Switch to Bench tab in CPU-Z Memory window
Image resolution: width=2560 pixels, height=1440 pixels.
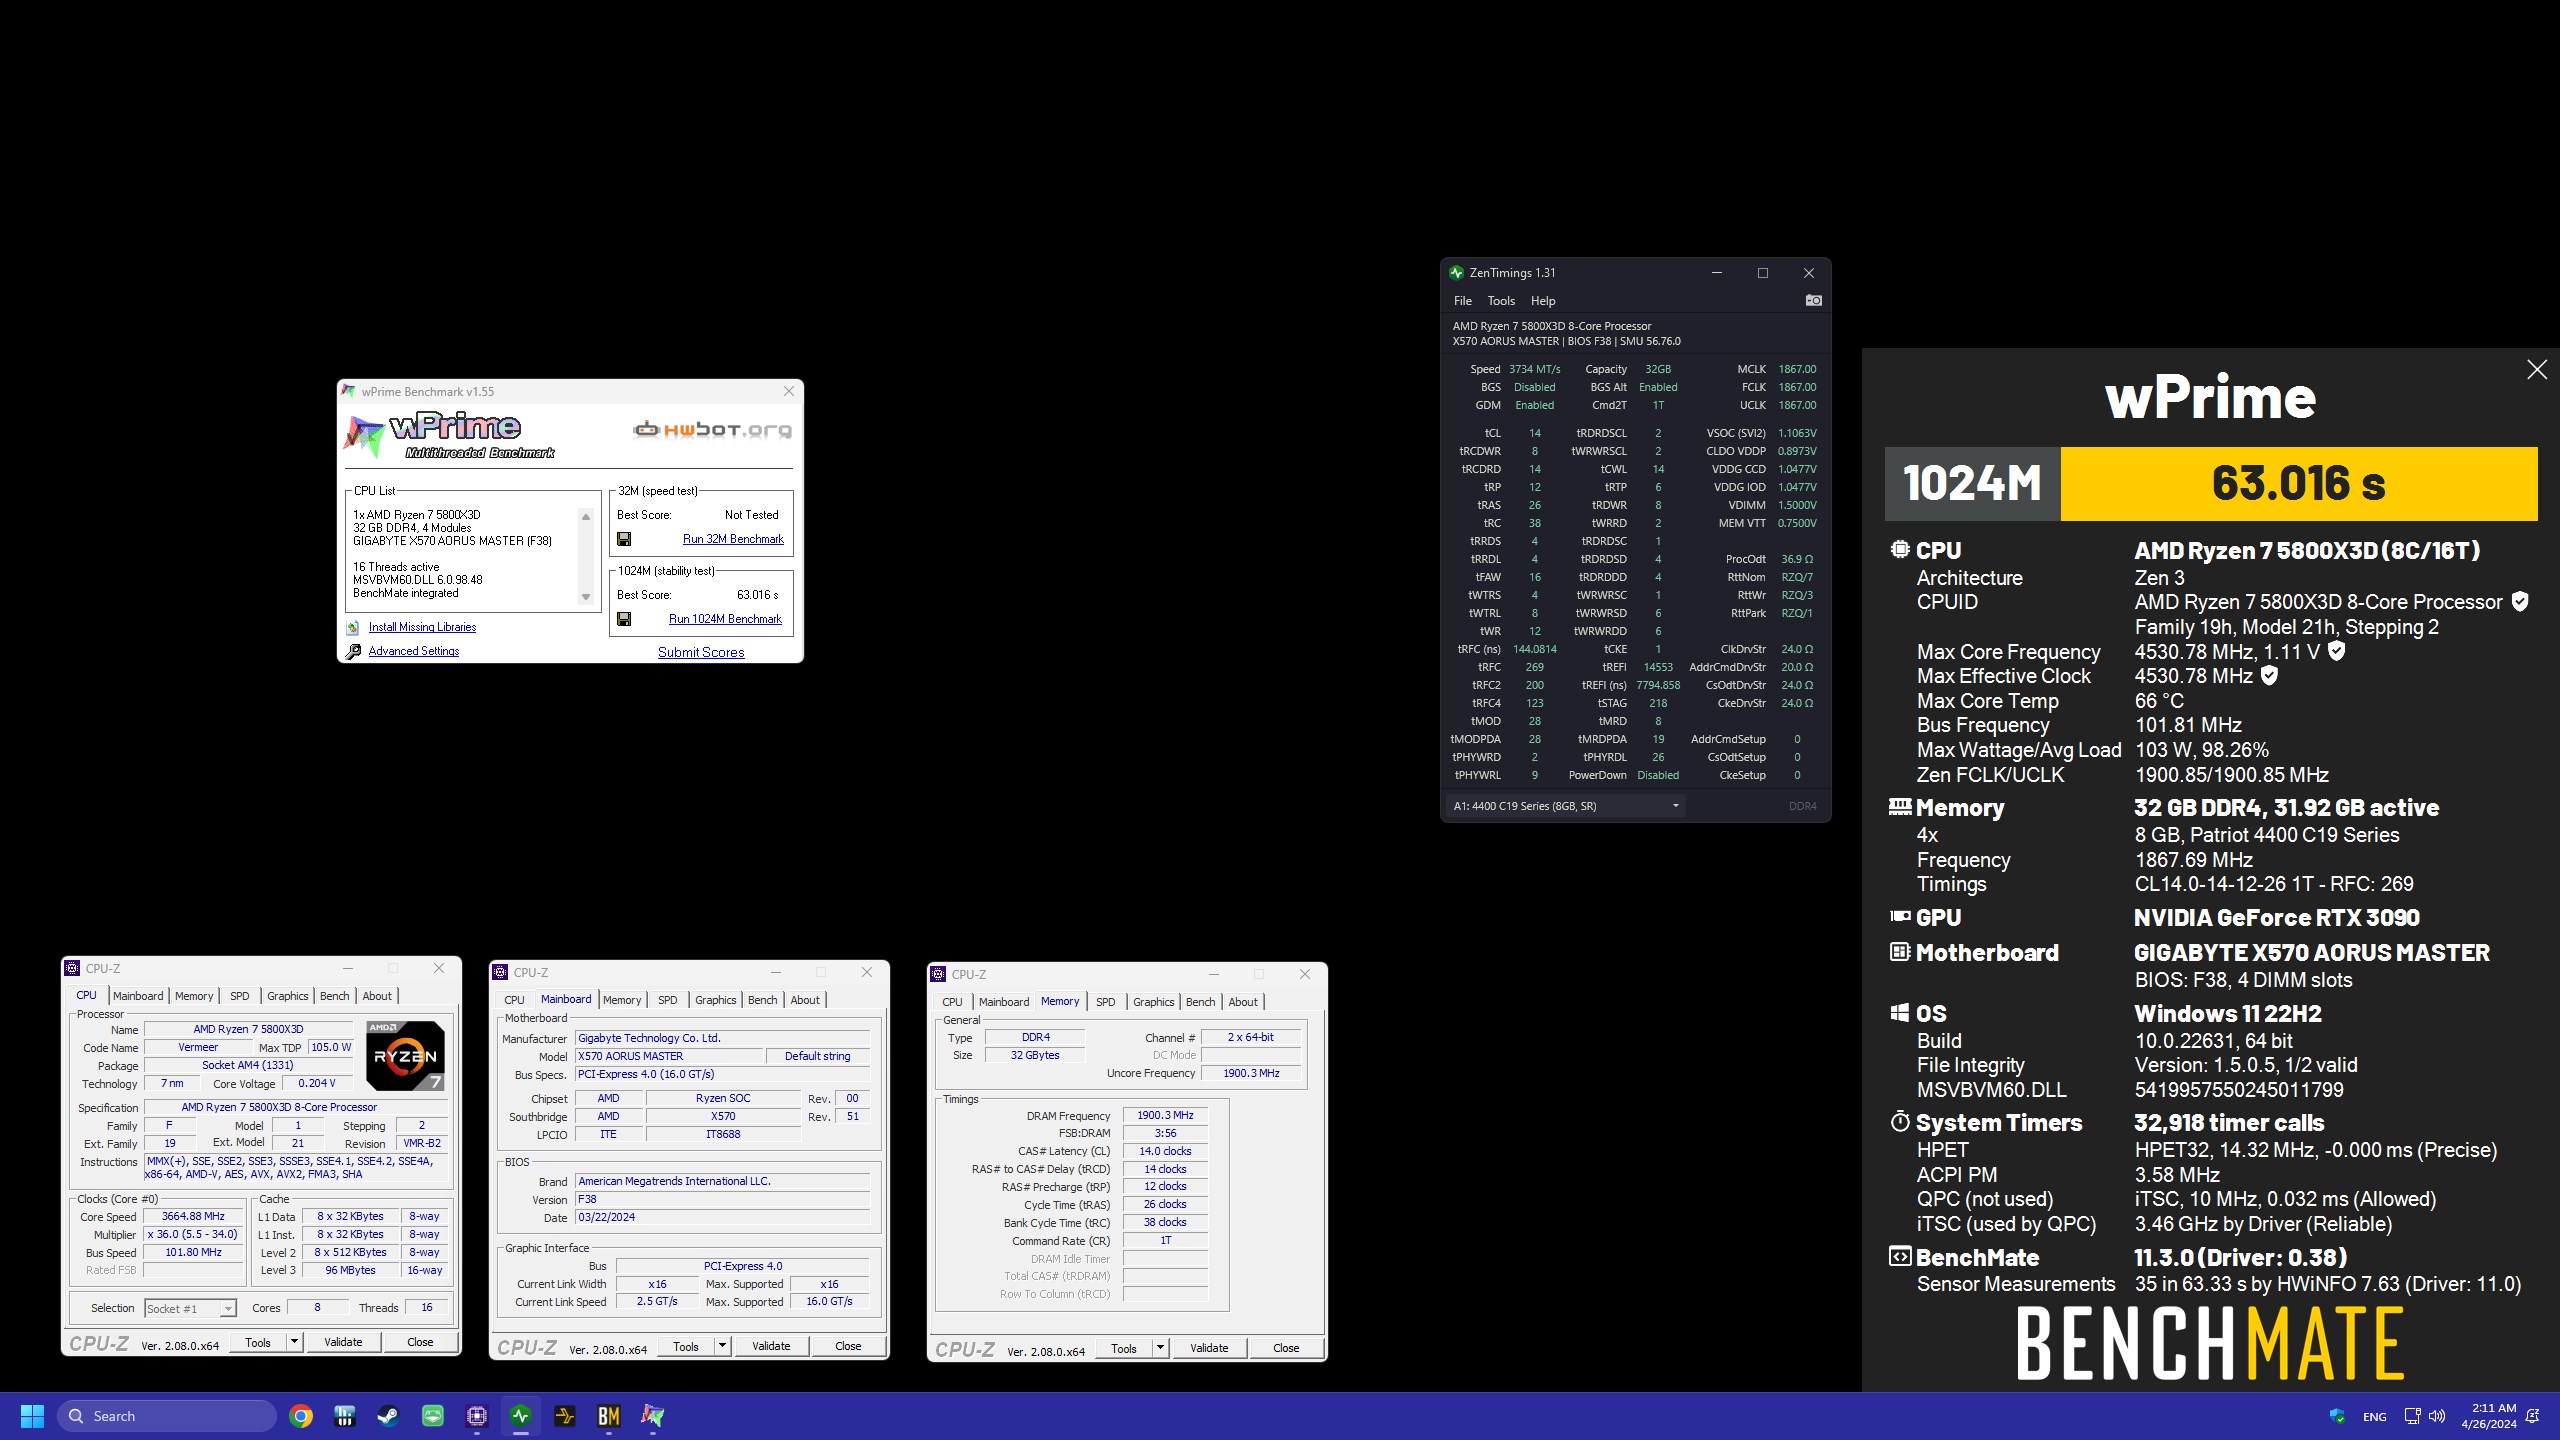[x=1200, y=1002]
